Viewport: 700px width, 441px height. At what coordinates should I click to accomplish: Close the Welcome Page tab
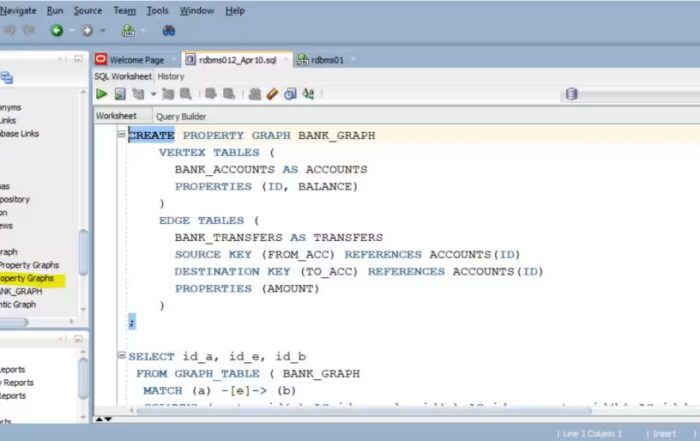point(173,59)
